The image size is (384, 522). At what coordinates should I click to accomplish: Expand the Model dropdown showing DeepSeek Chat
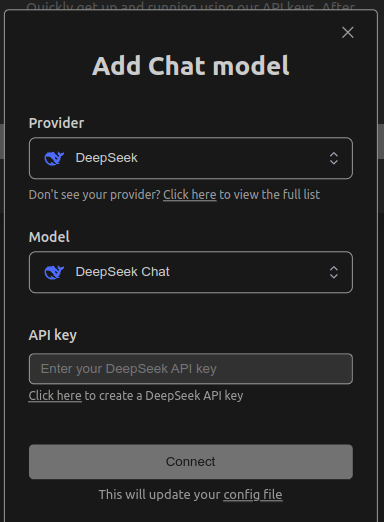click(x=191, y=272)
